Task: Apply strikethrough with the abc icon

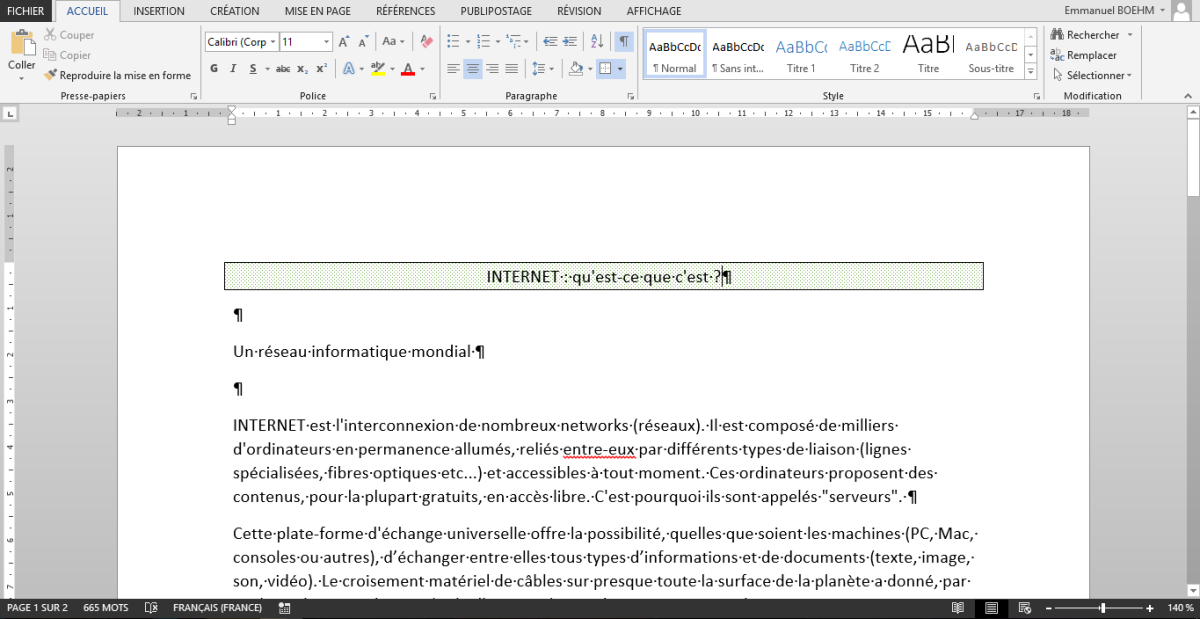Action: pos(283,69)
